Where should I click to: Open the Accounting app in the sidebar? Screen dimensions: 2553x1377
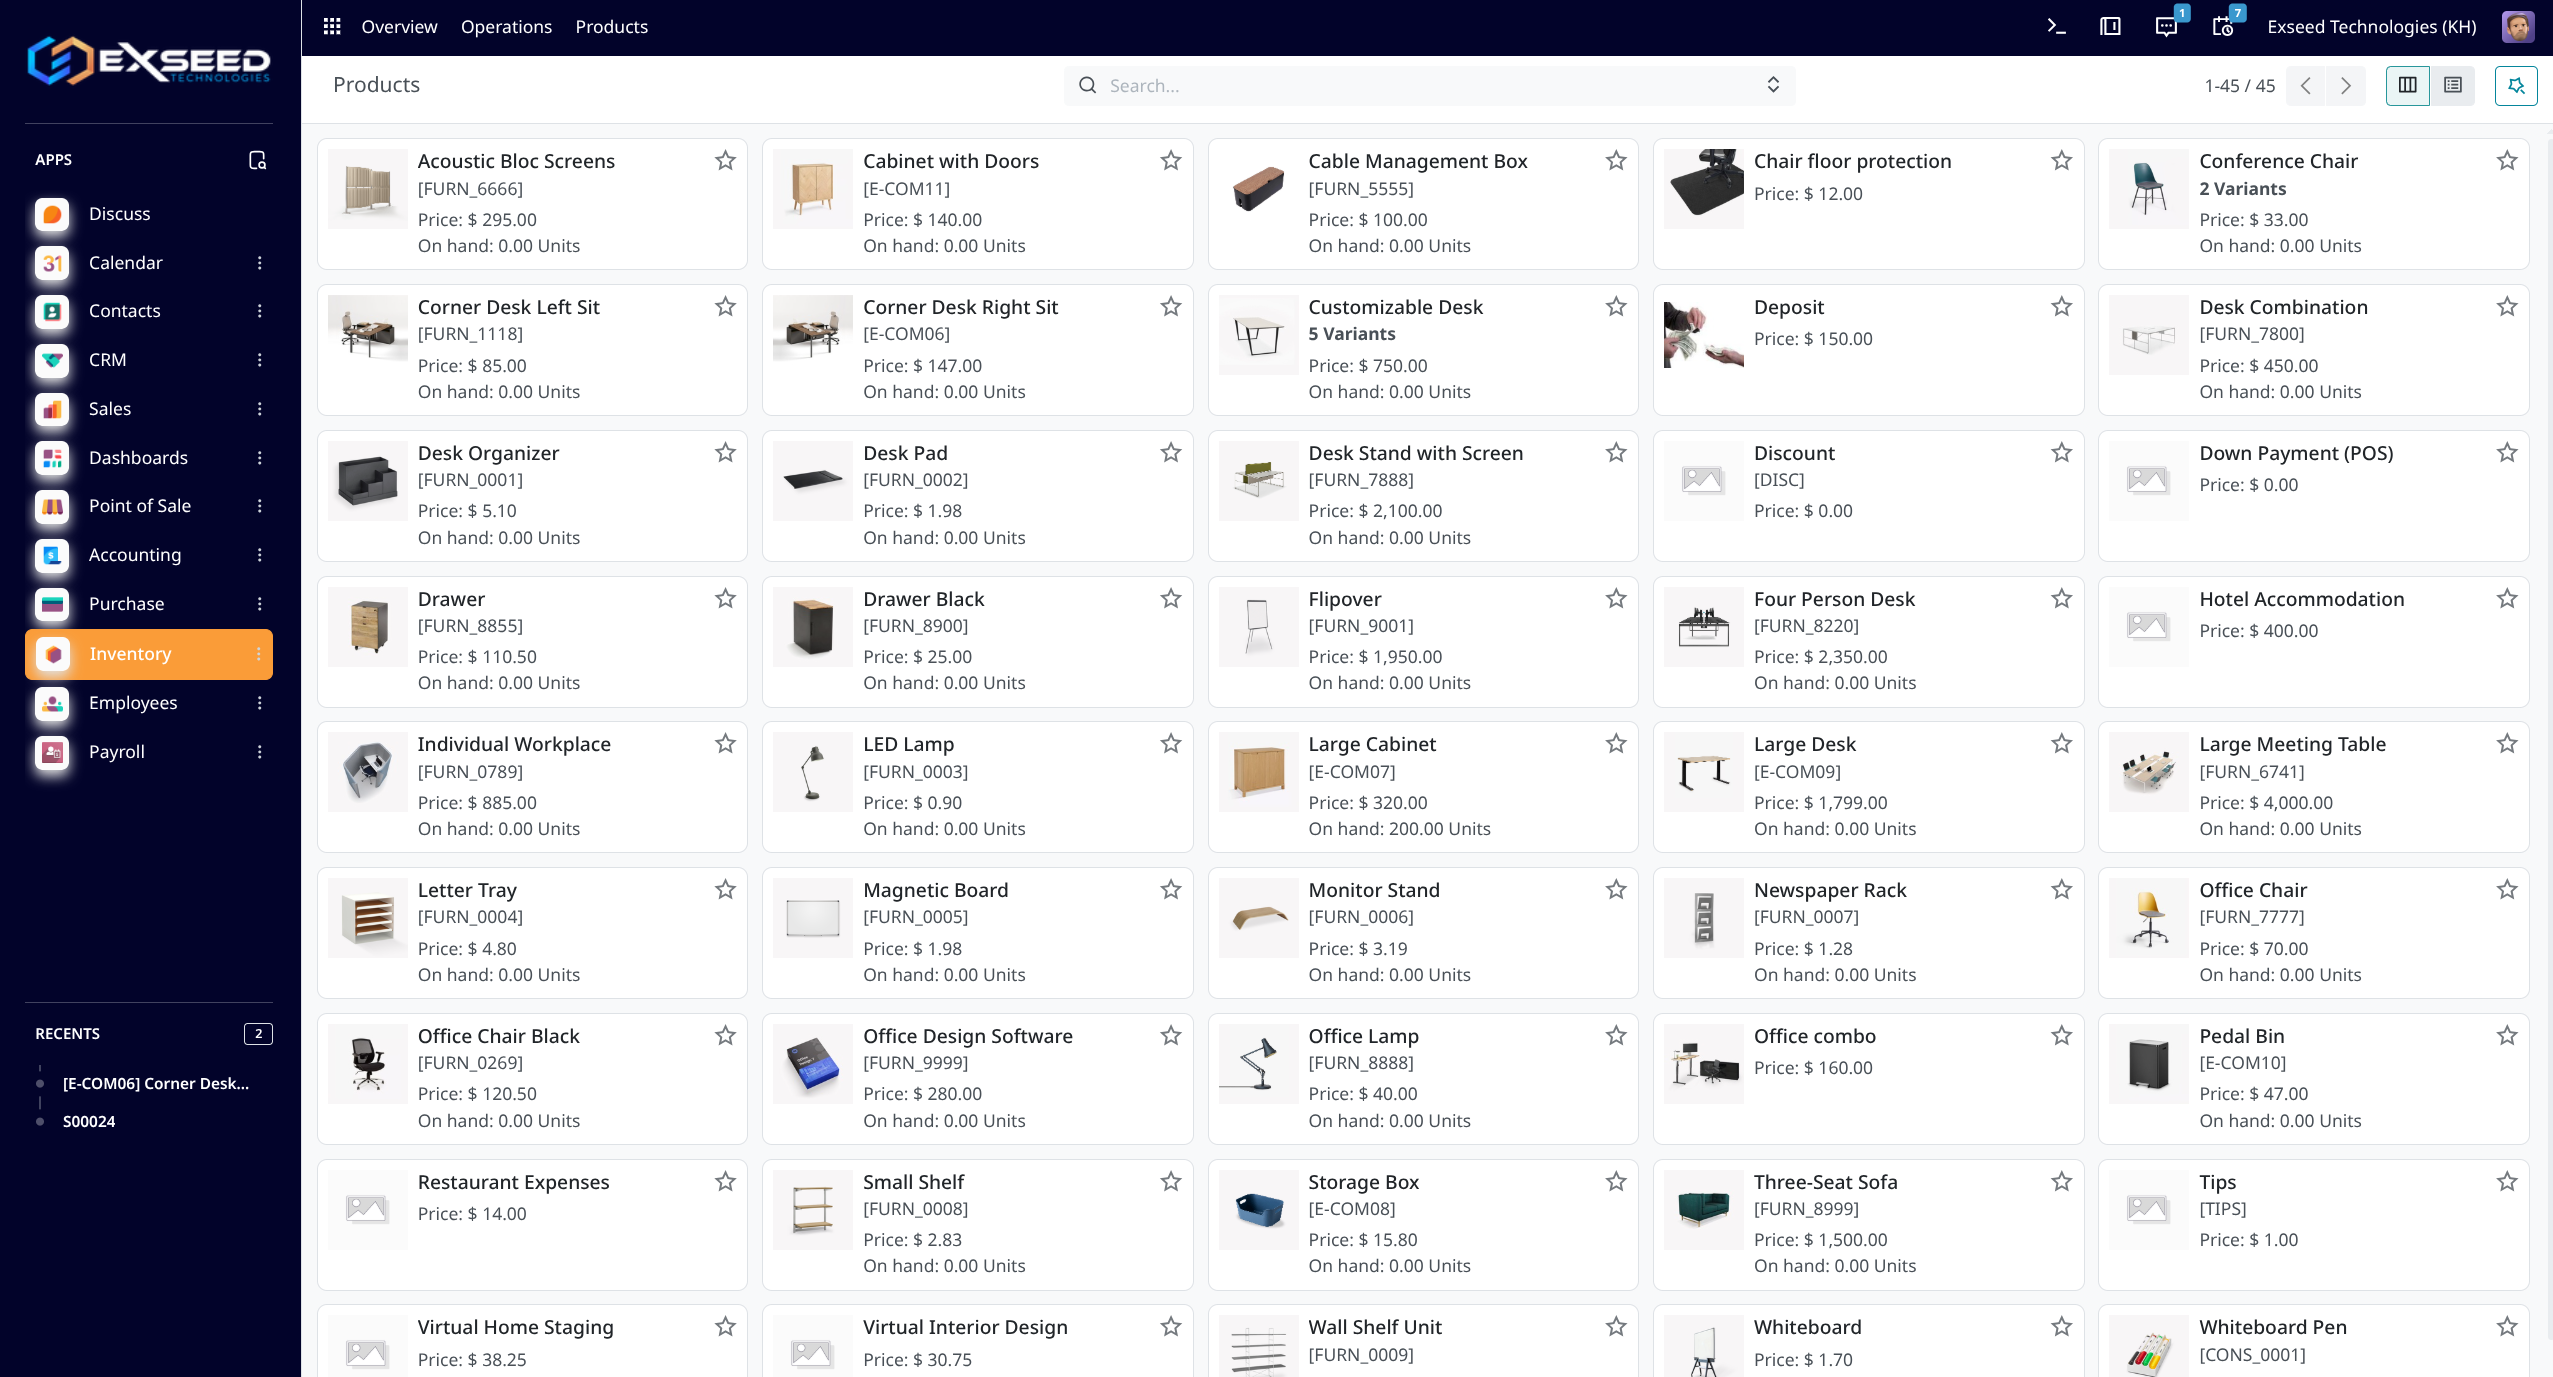(134, 555)
